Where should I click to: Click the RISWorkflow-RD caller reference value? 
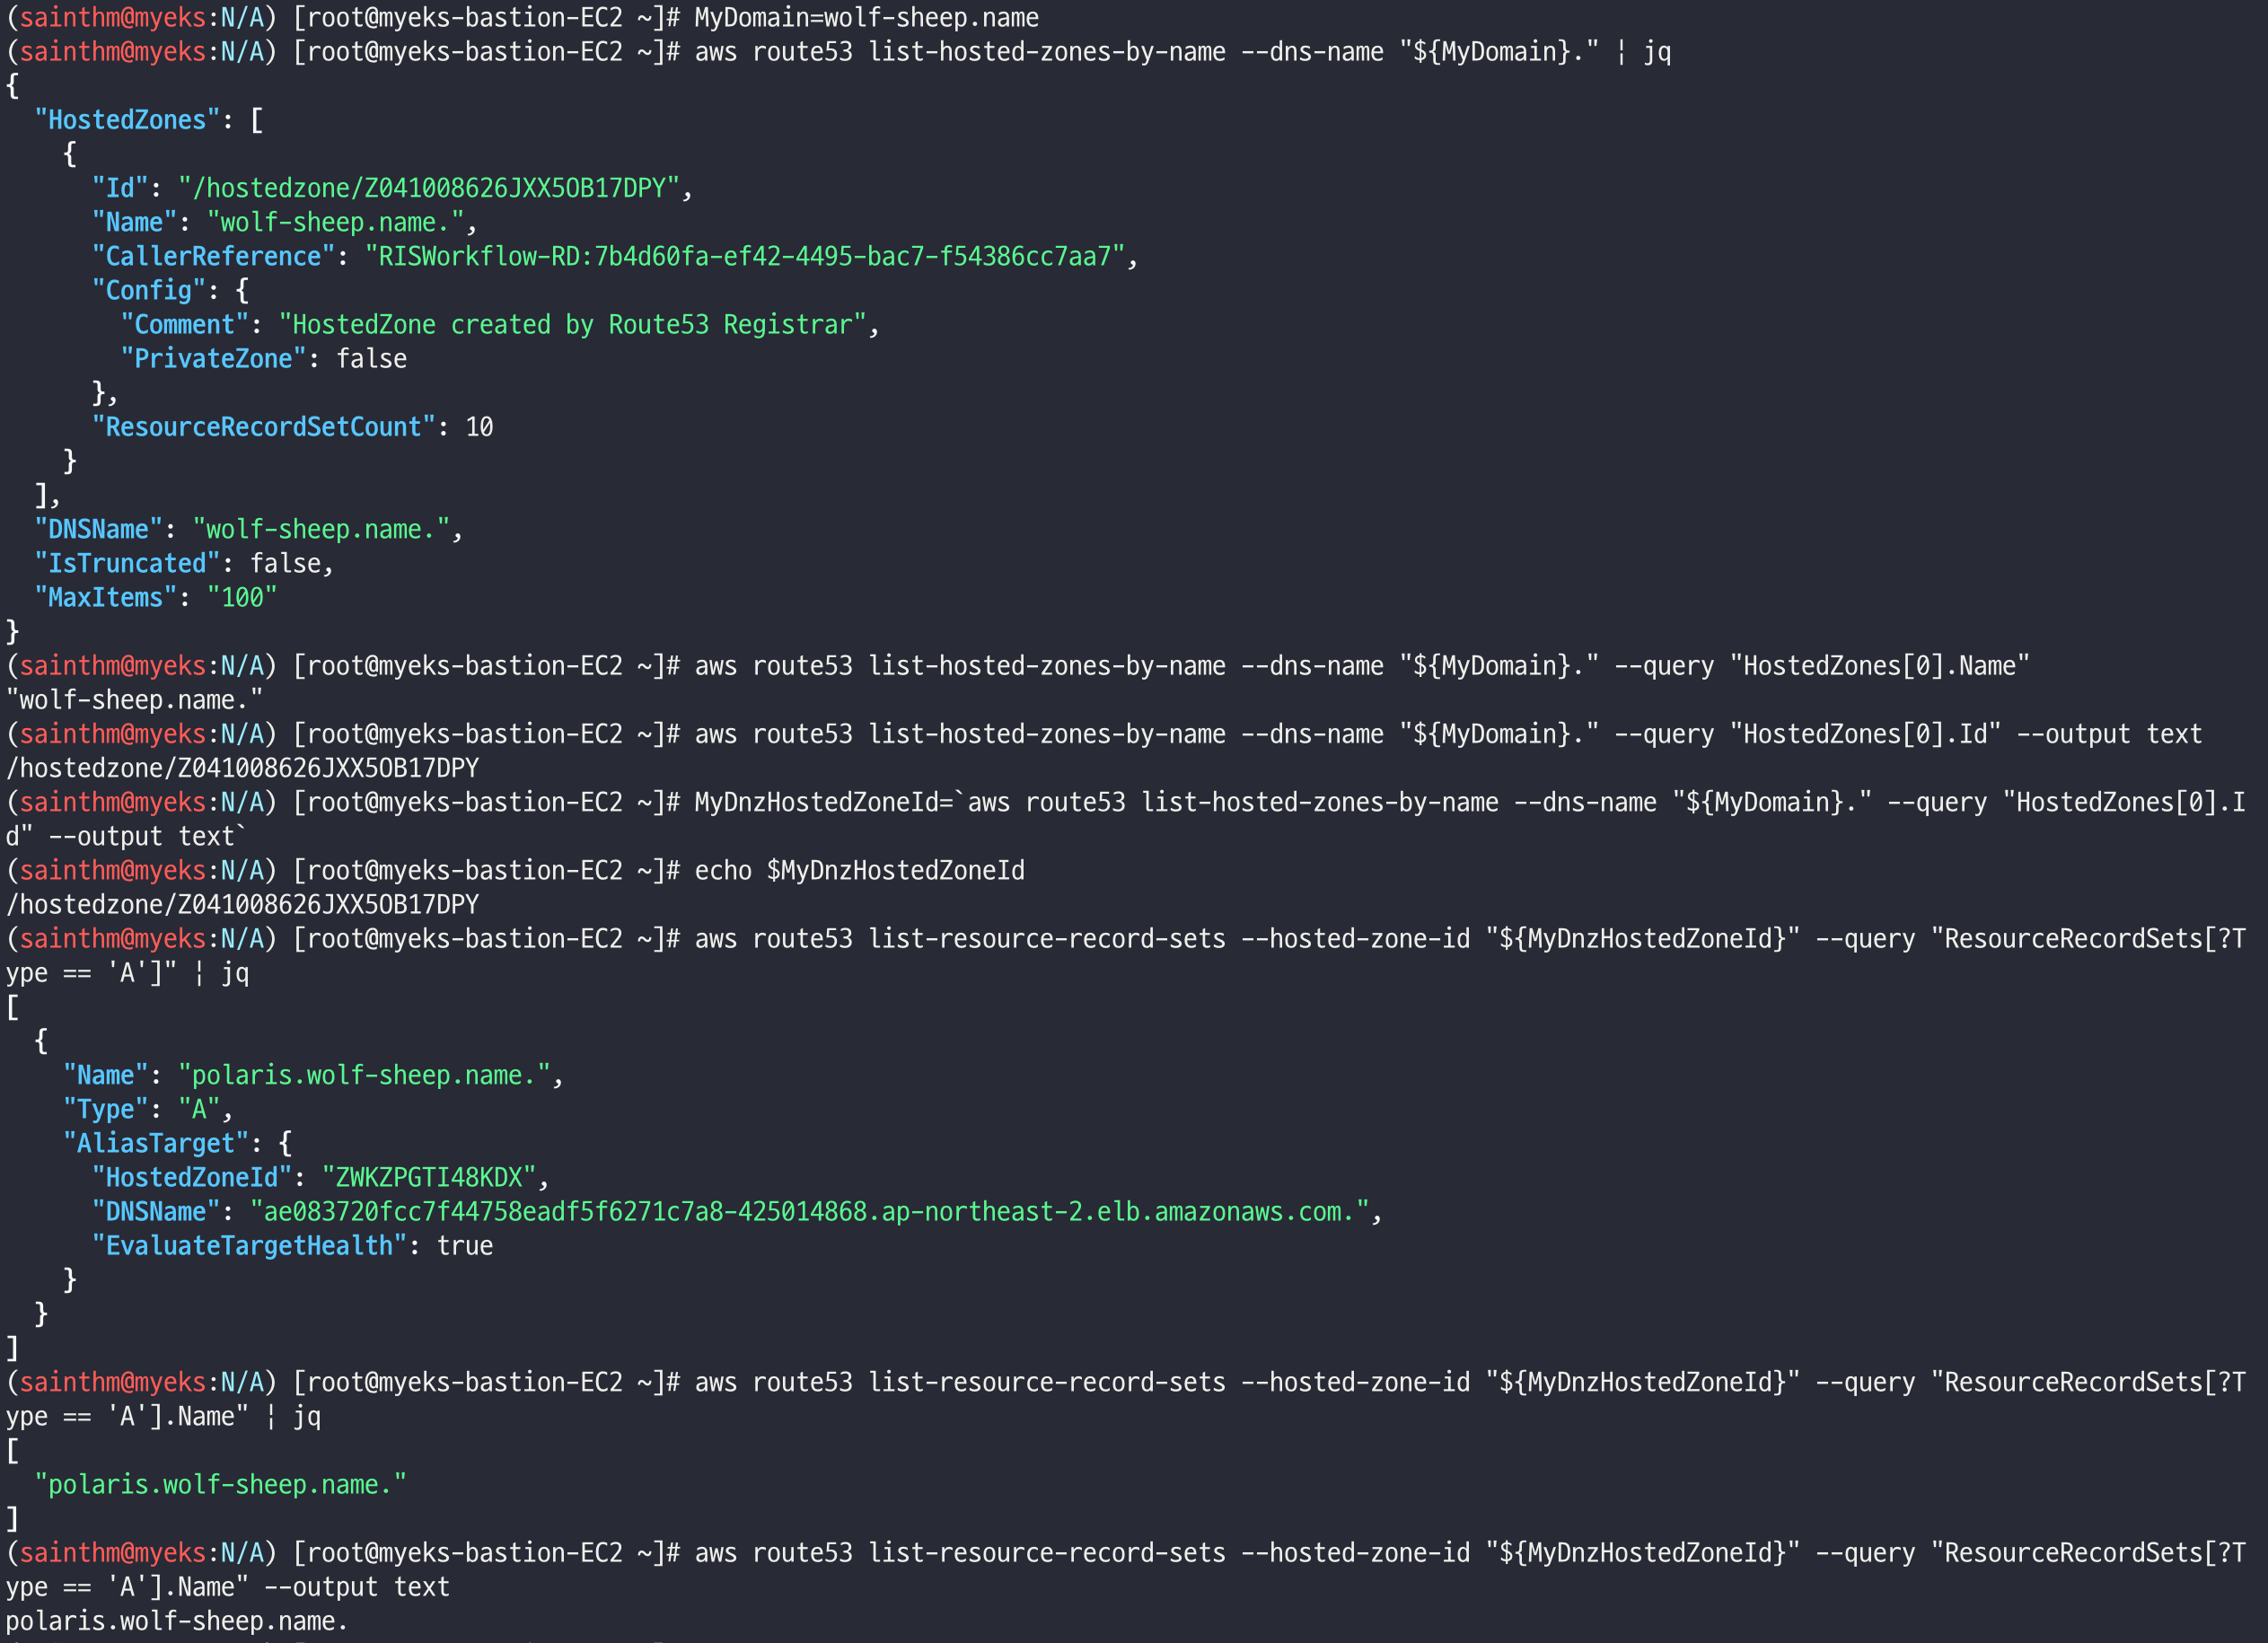tap(744, 256)
